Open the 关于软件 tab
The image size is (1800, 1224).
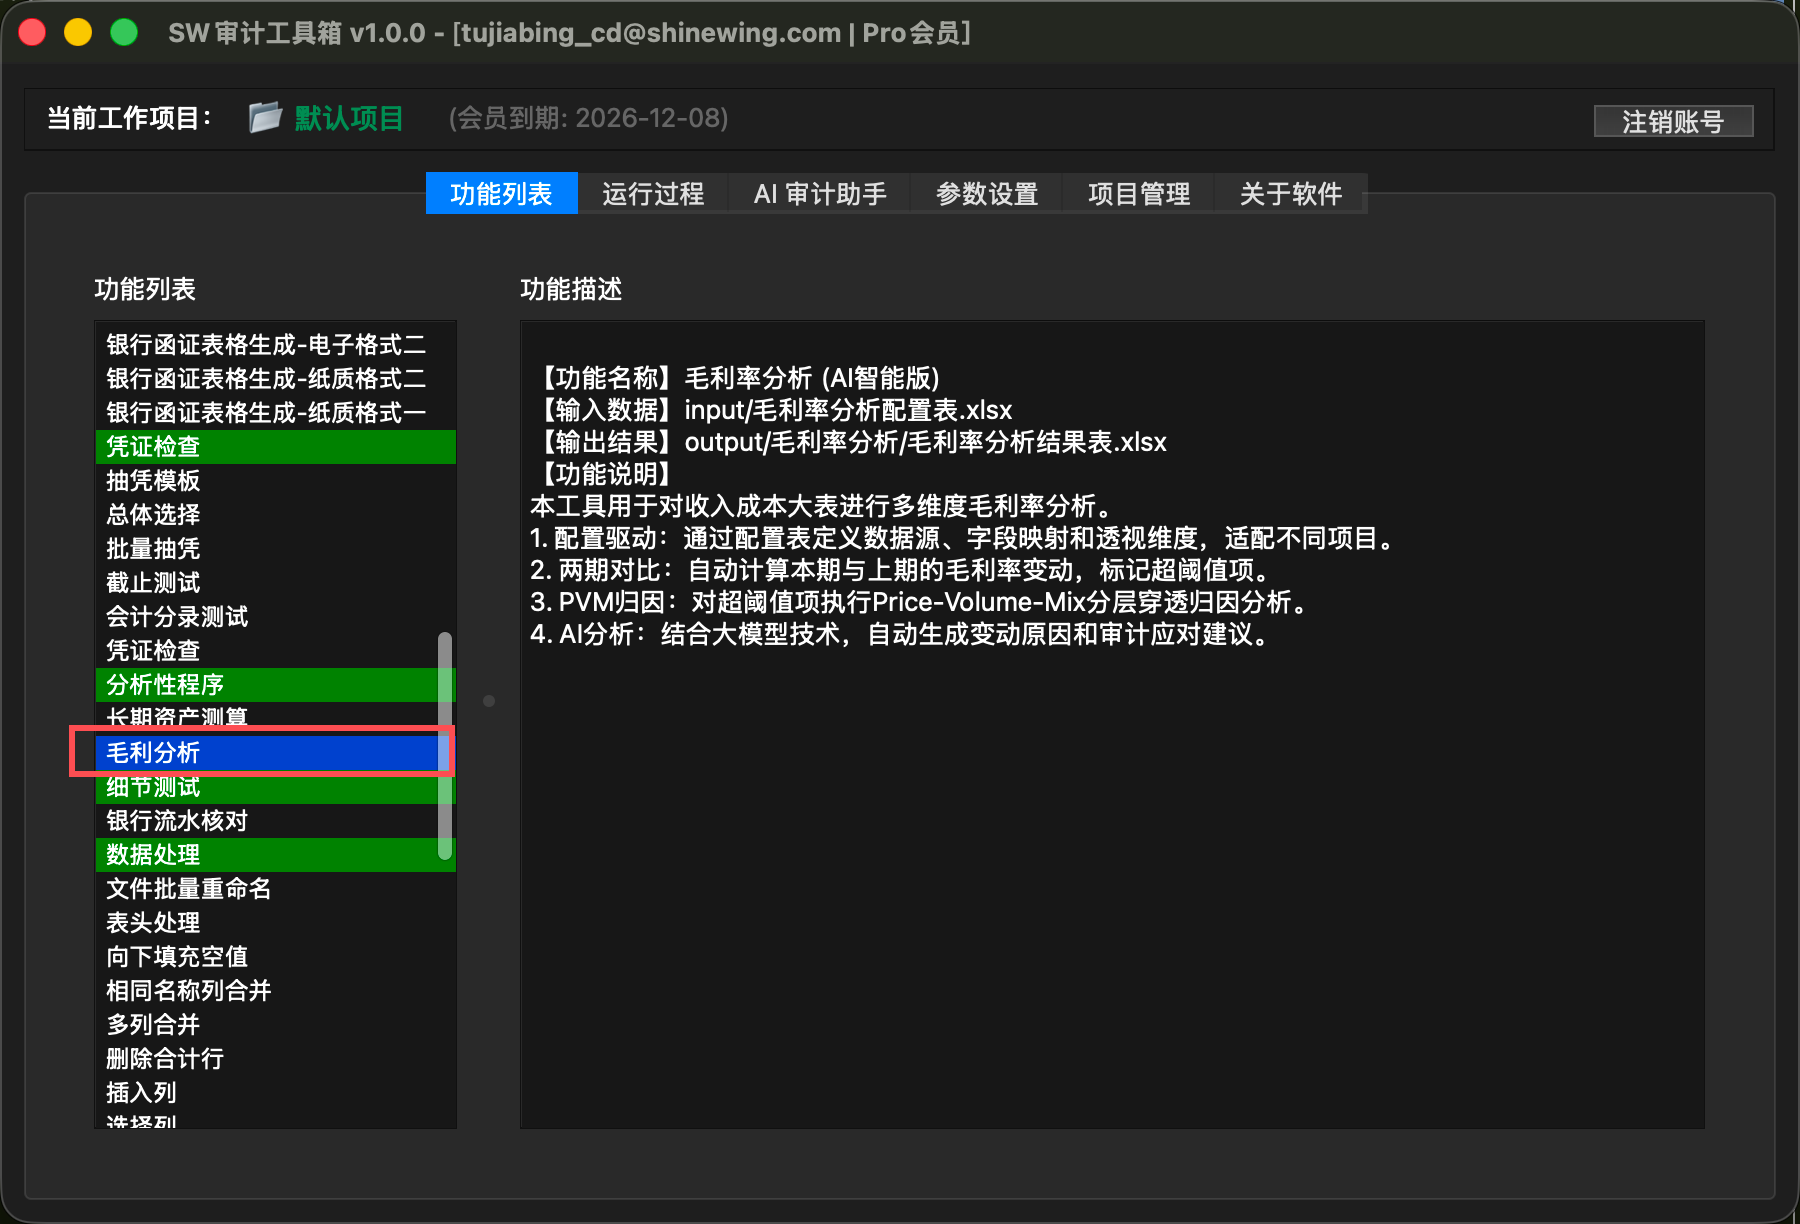(x=1290, y=193)
